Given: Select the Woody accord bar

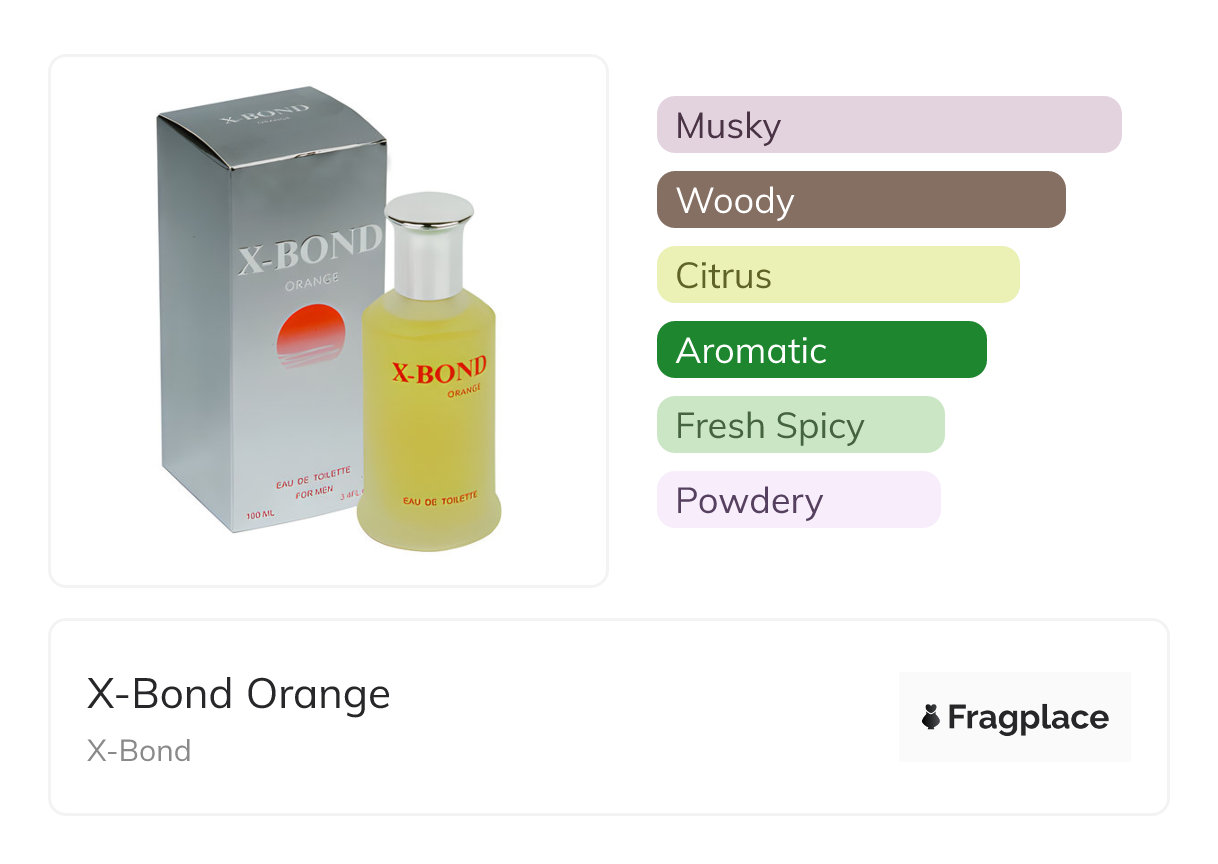Looking at the screenshot, I should pos(860,200).
